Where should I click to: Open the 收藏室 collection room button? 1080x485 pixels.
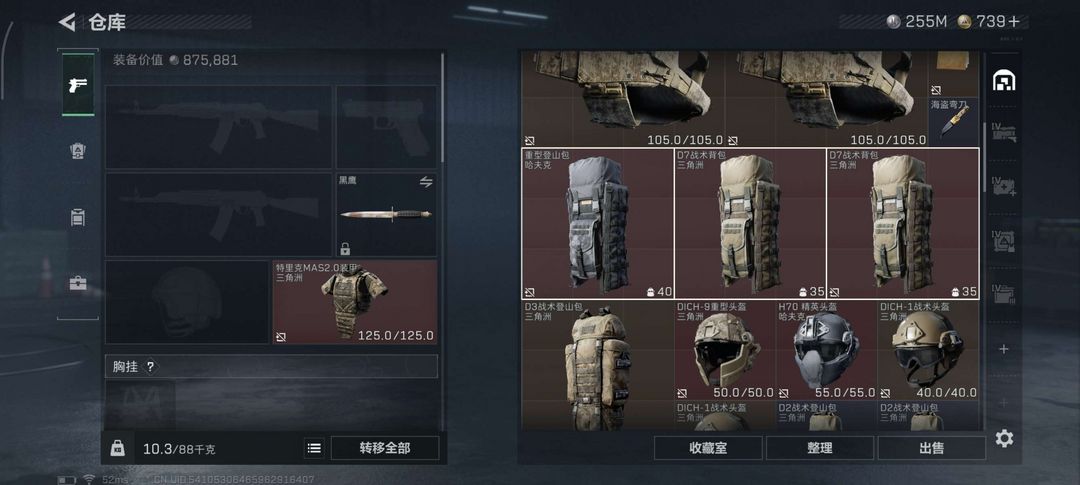708,448
